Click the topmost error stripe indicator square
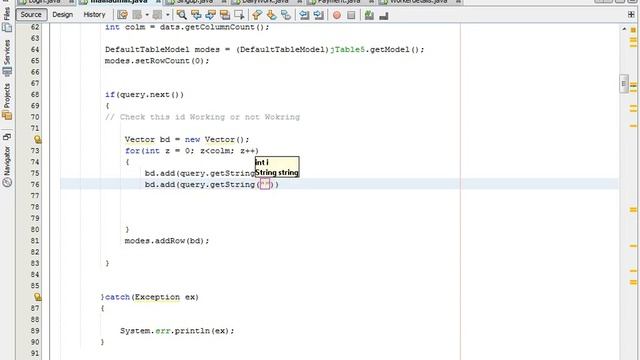The image size is (640, 360). pos(633,30)
